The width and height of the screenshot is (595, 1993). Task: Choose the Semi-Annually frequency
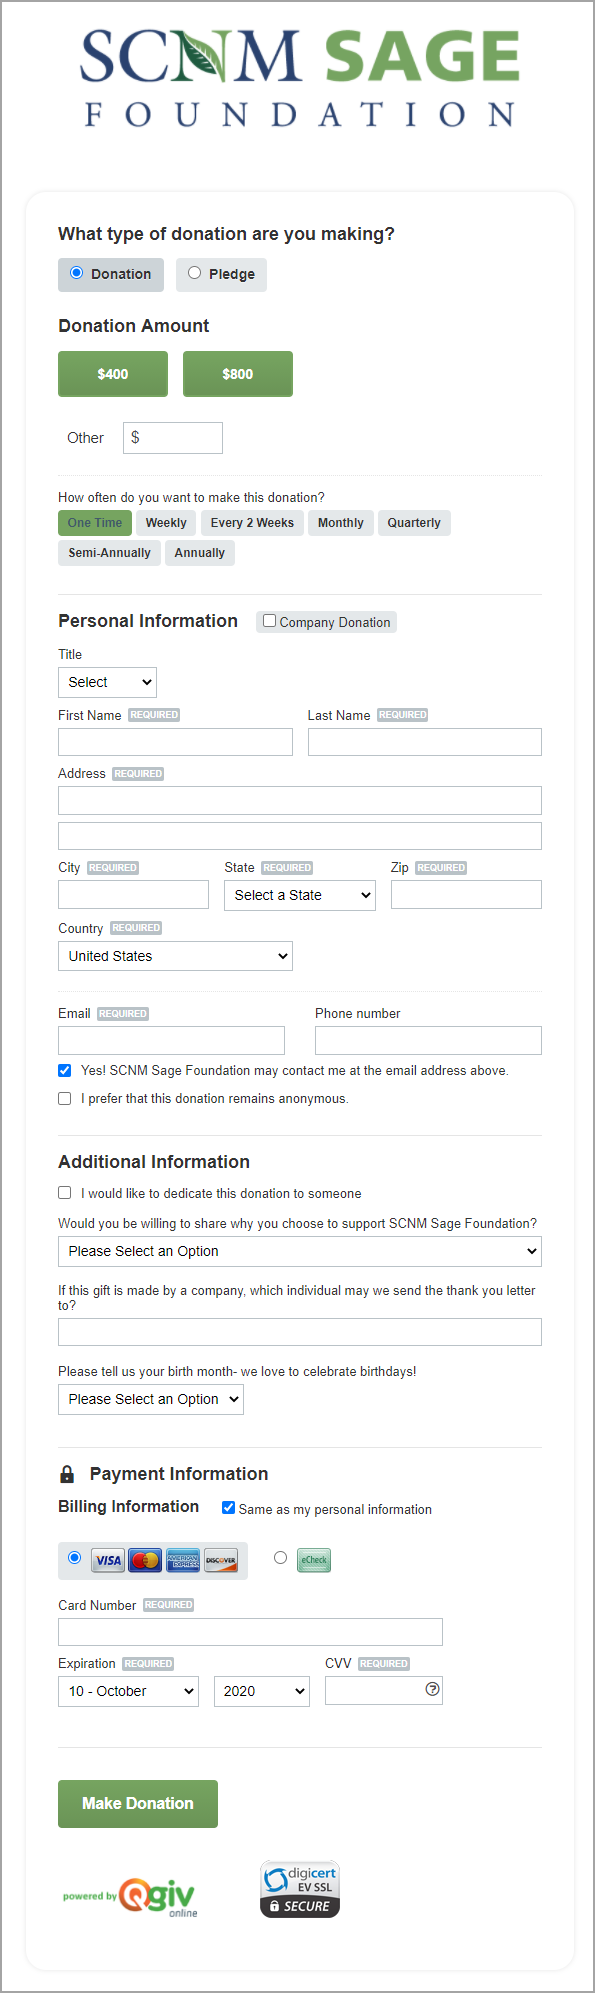tap(109, 553)
